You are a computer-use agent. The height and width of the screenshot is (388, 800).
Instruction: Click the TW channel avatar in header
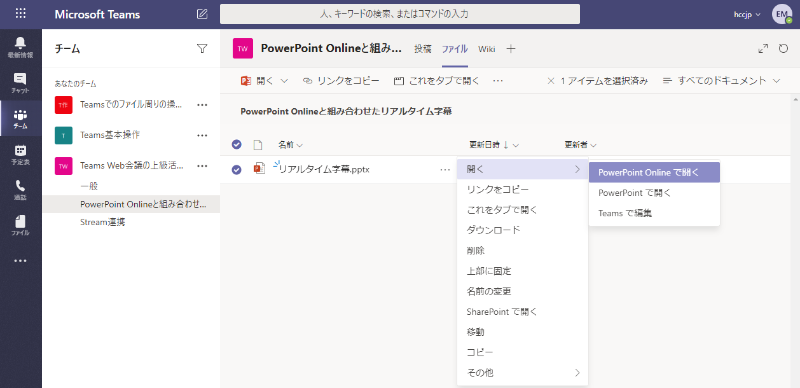[243, 48]
